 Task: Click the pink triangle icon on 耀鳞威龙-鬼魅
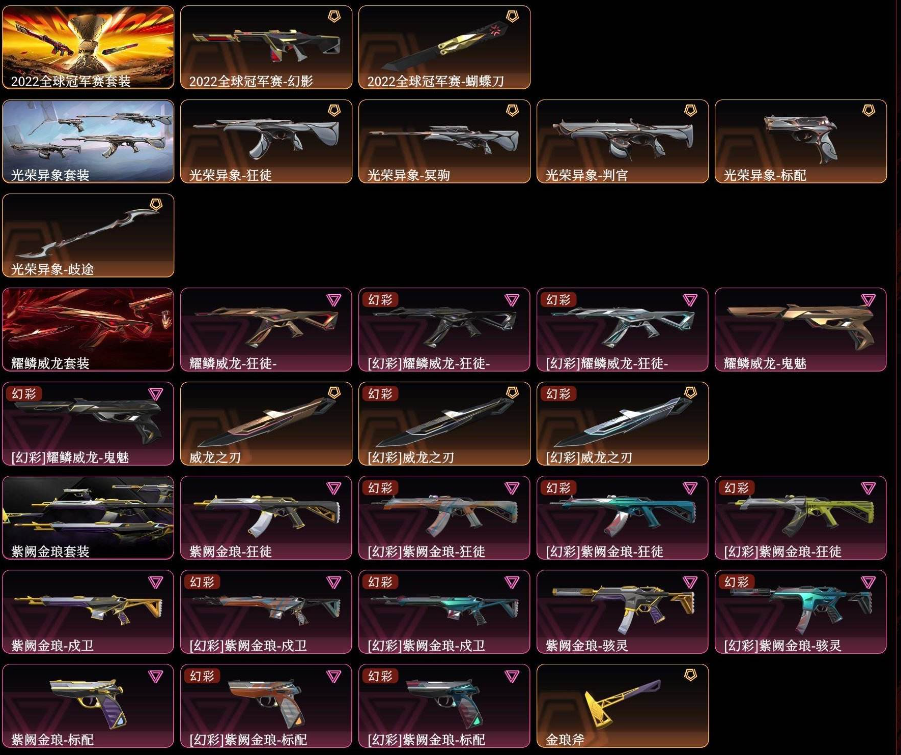[868, 299]
